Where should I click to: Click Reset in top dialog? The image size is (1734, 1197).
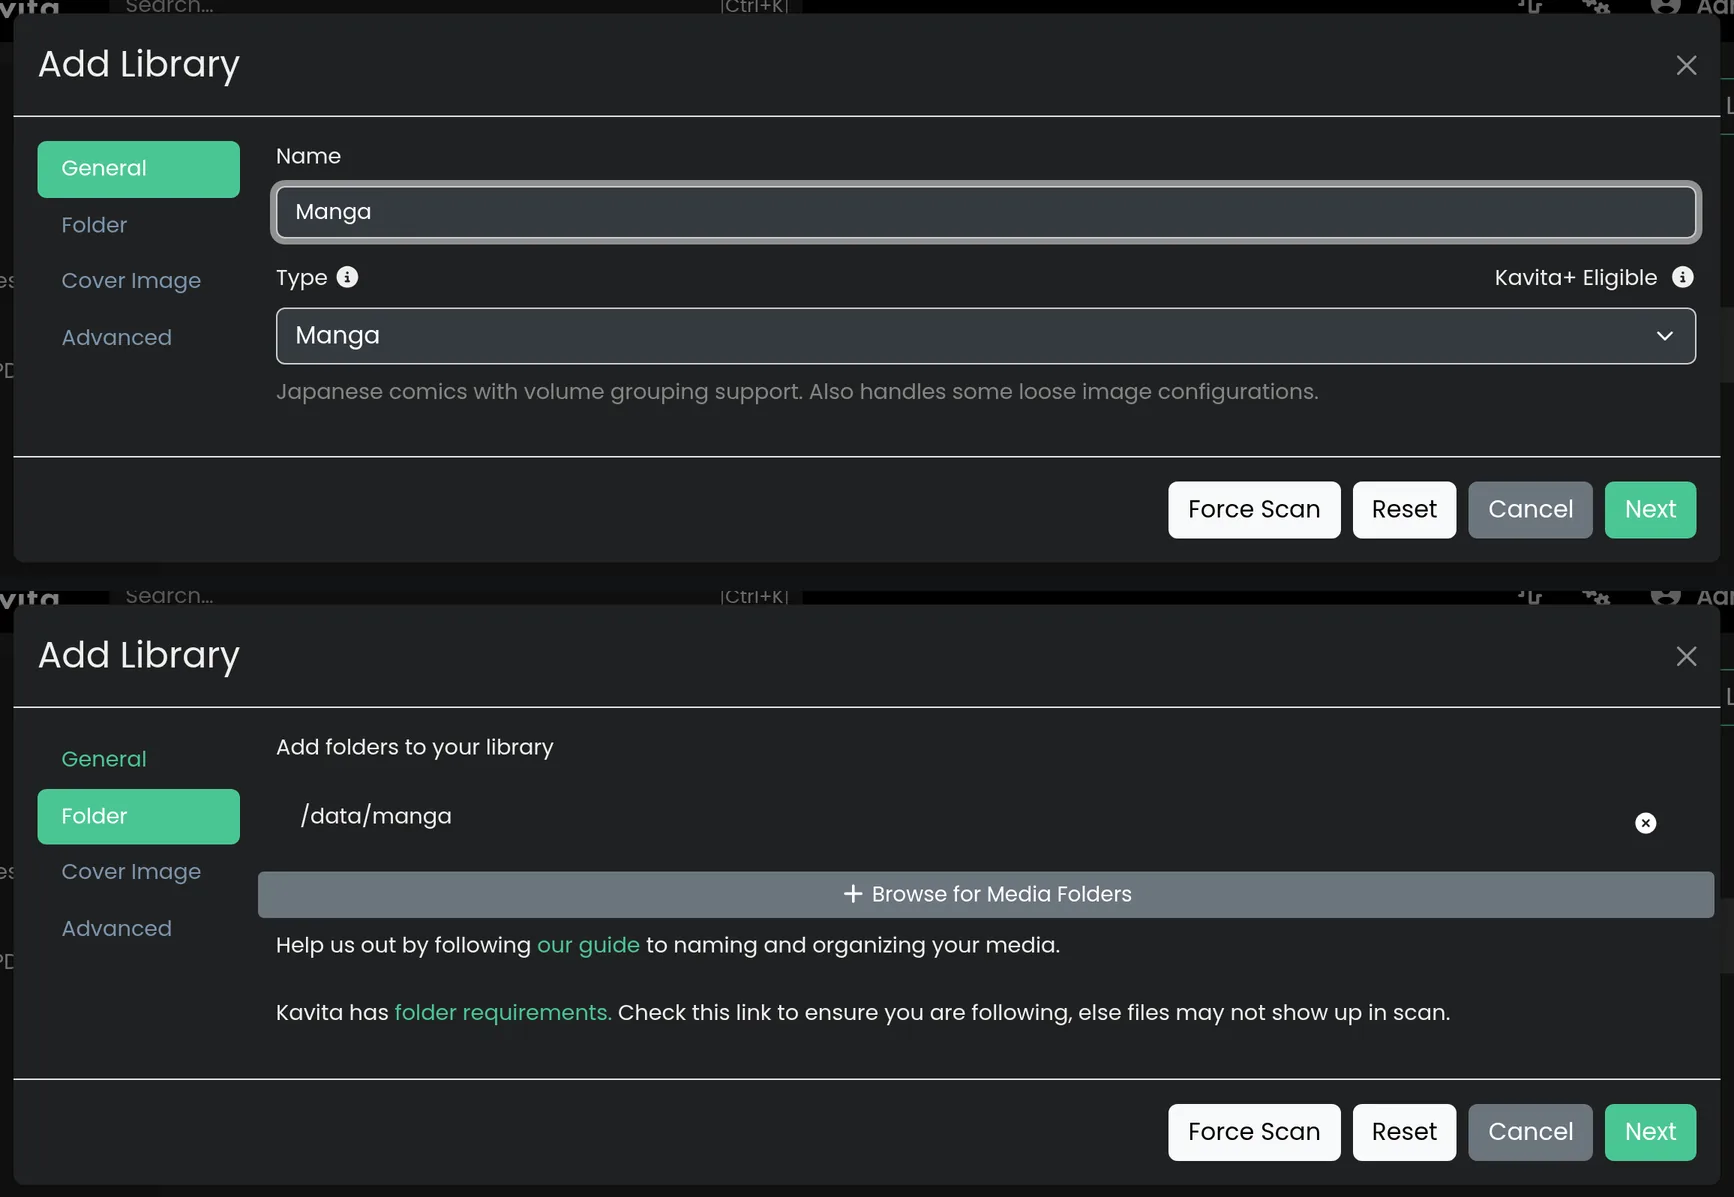1404,510
